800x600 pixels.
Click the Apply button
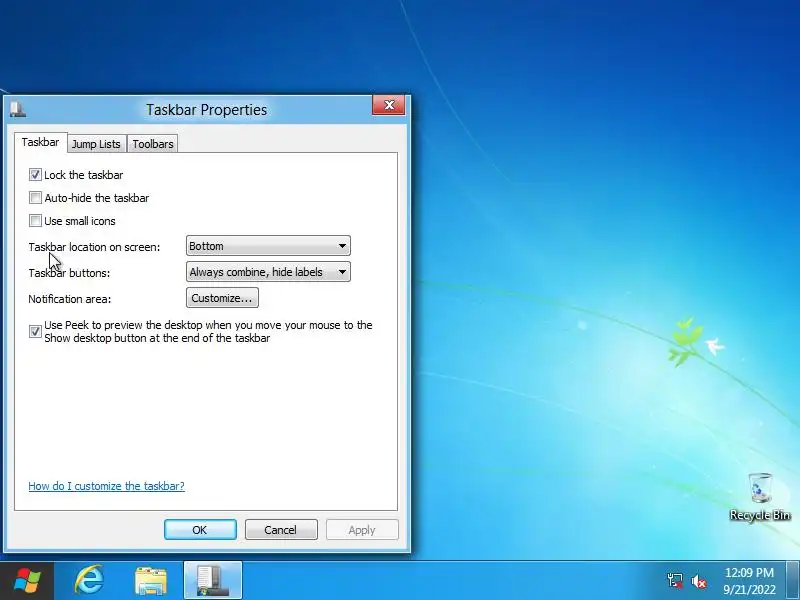(x=362, y=530)
